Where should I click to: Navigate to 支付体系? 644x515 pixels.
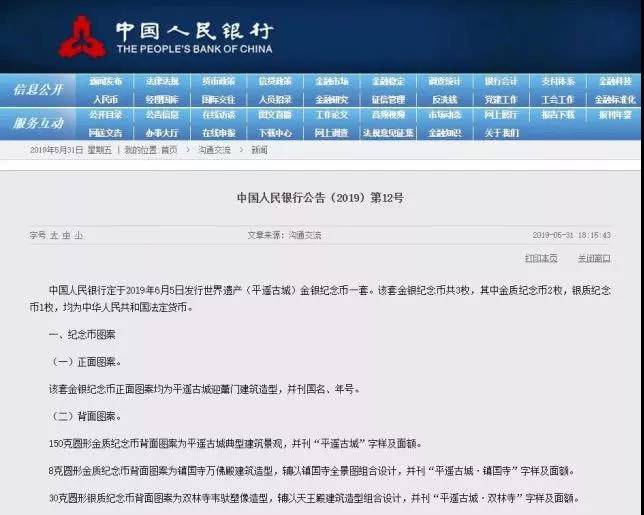[x=558, y=81]
